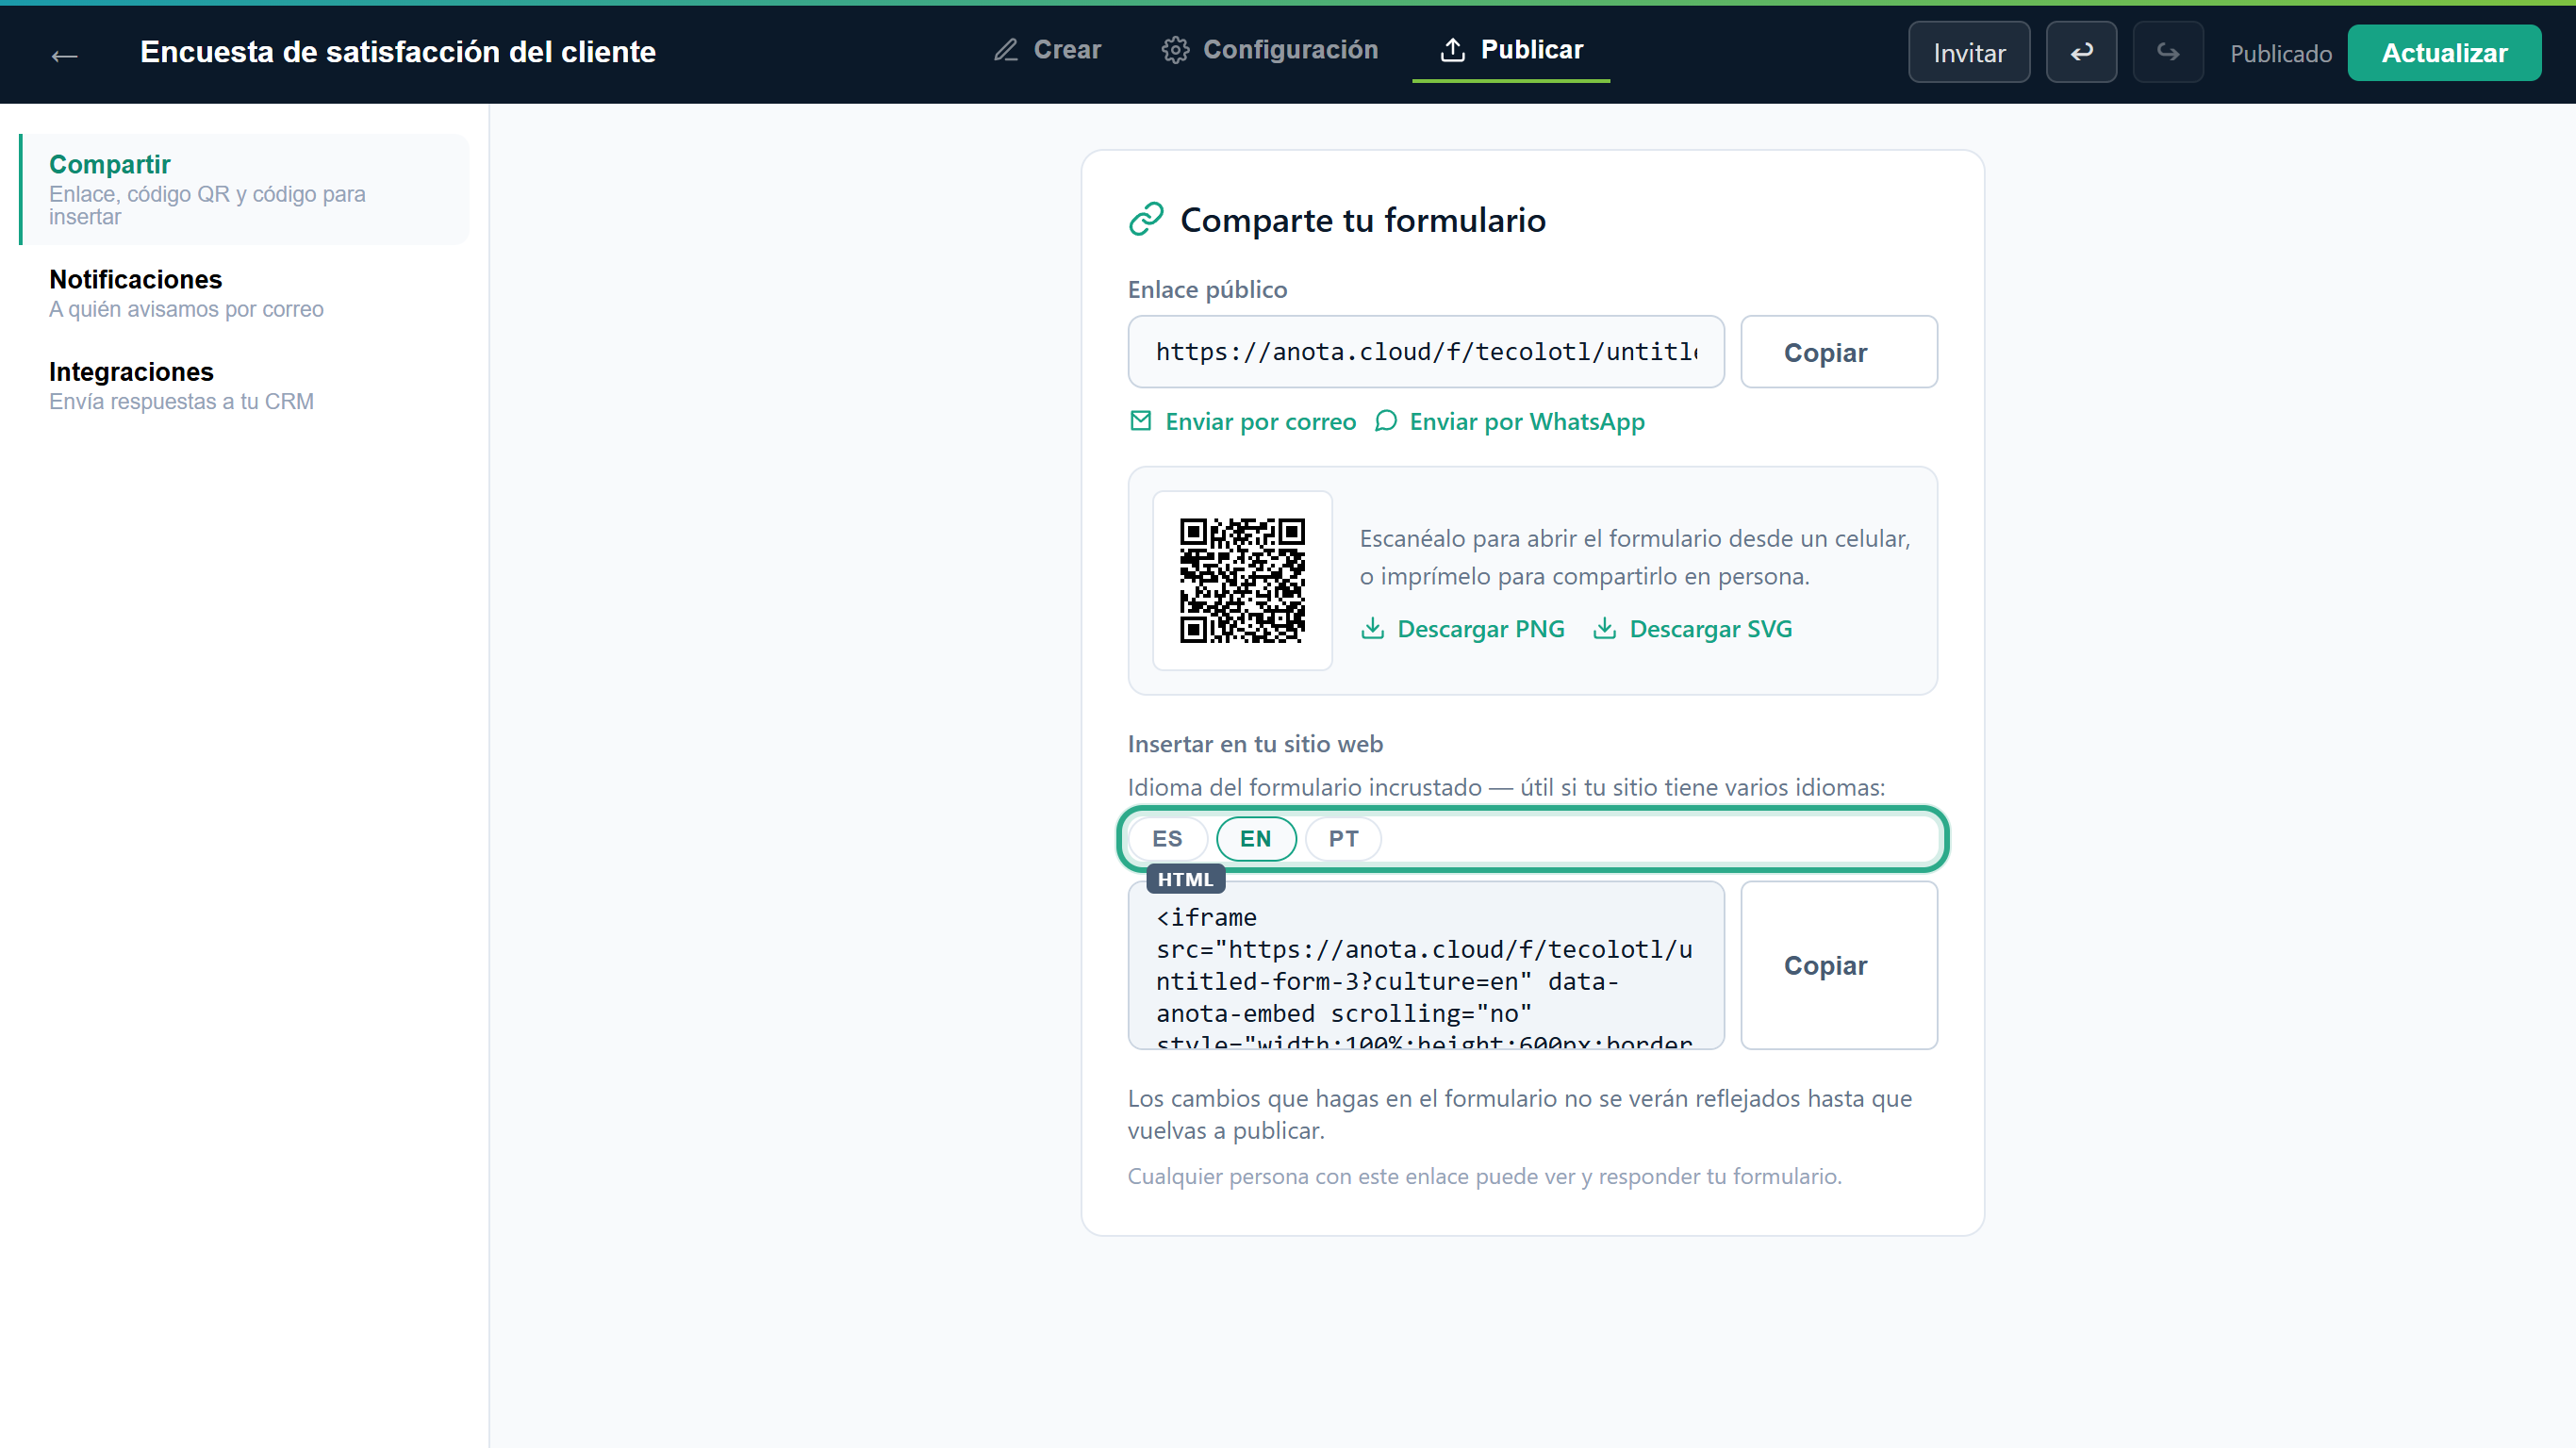Click the undo arrow button
The width and height of the screenshot is (2576, 1448).
tap(2081, 53)
